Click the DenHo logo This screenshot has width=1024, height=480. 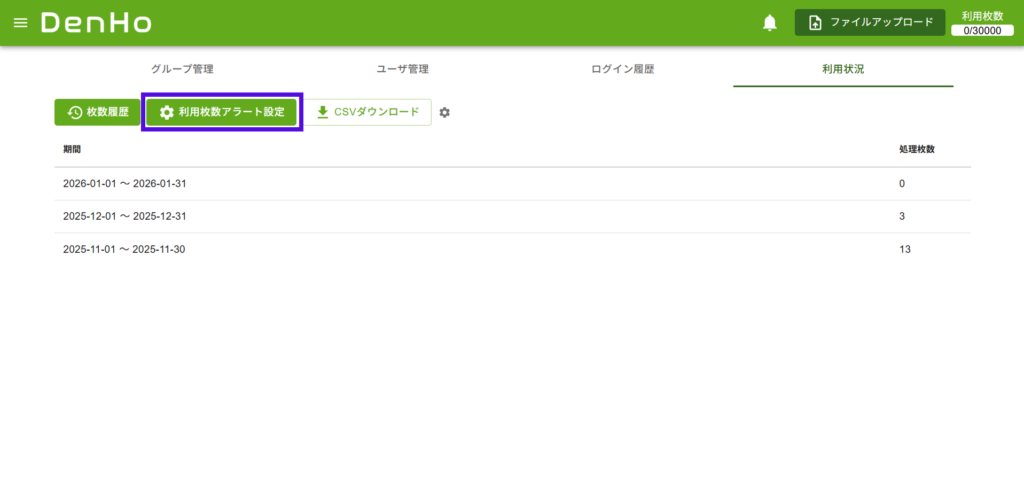pos(96,23)
